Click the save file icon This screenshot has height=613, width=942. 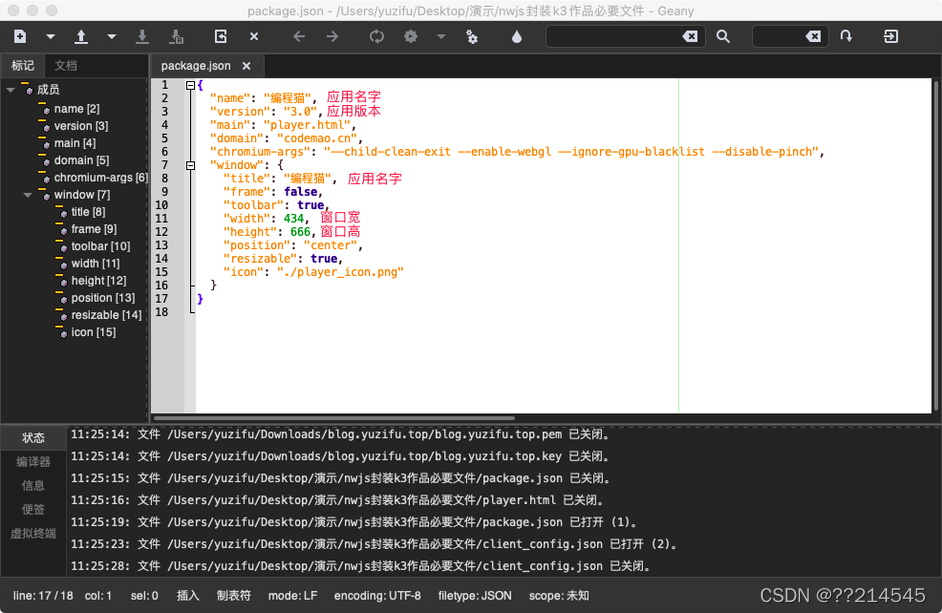(142, 37)
